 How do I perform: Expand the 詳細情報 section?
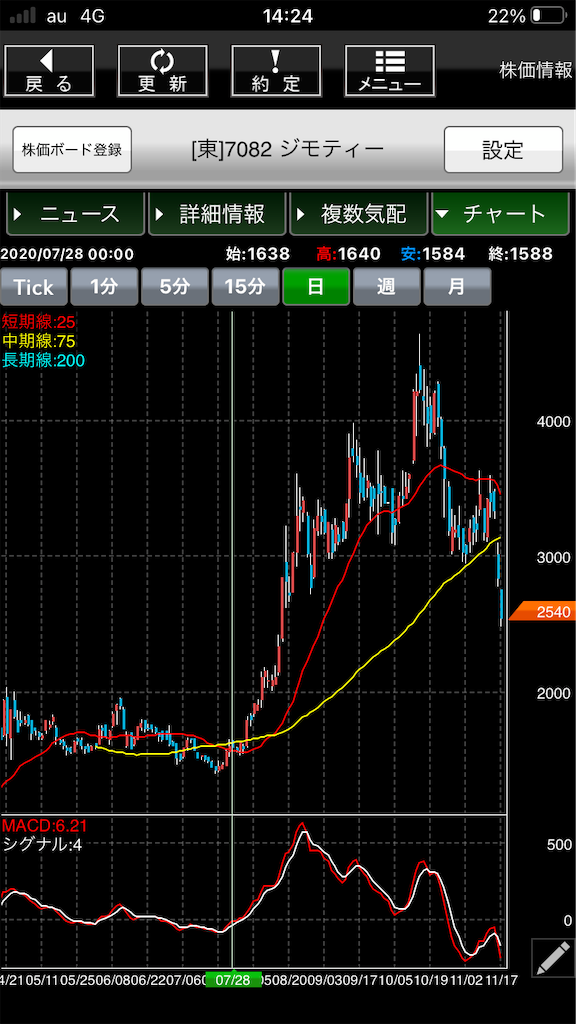217,214
